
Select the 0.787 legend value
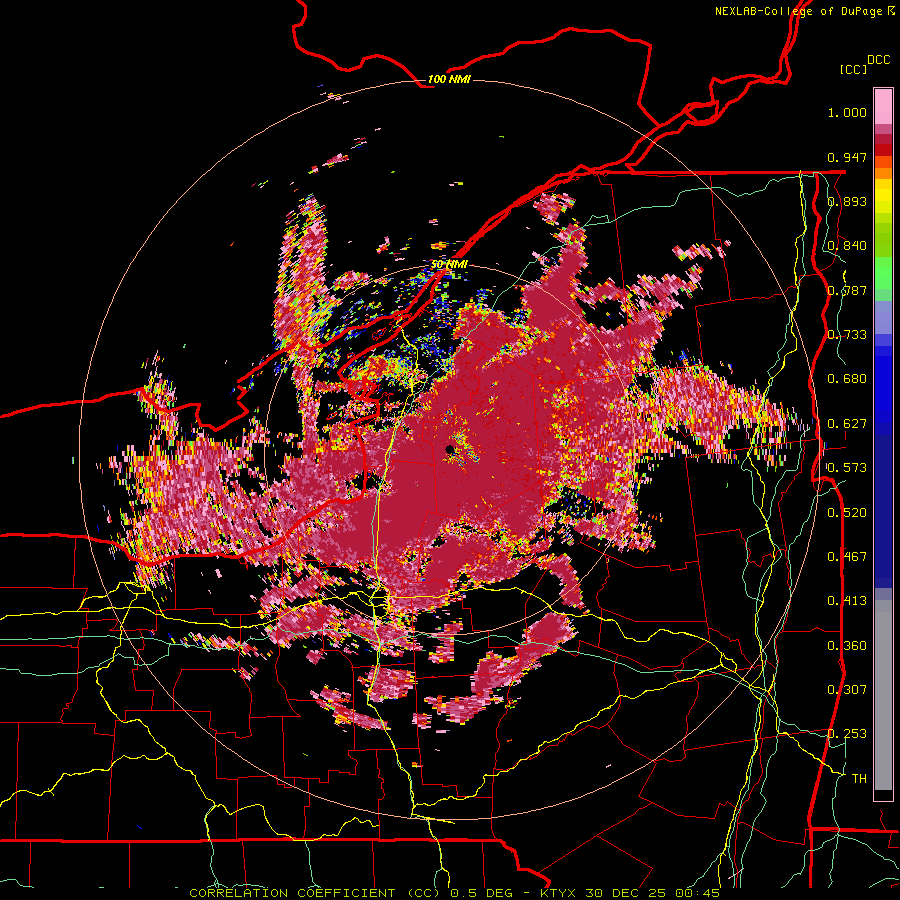(x=847, y=290)
